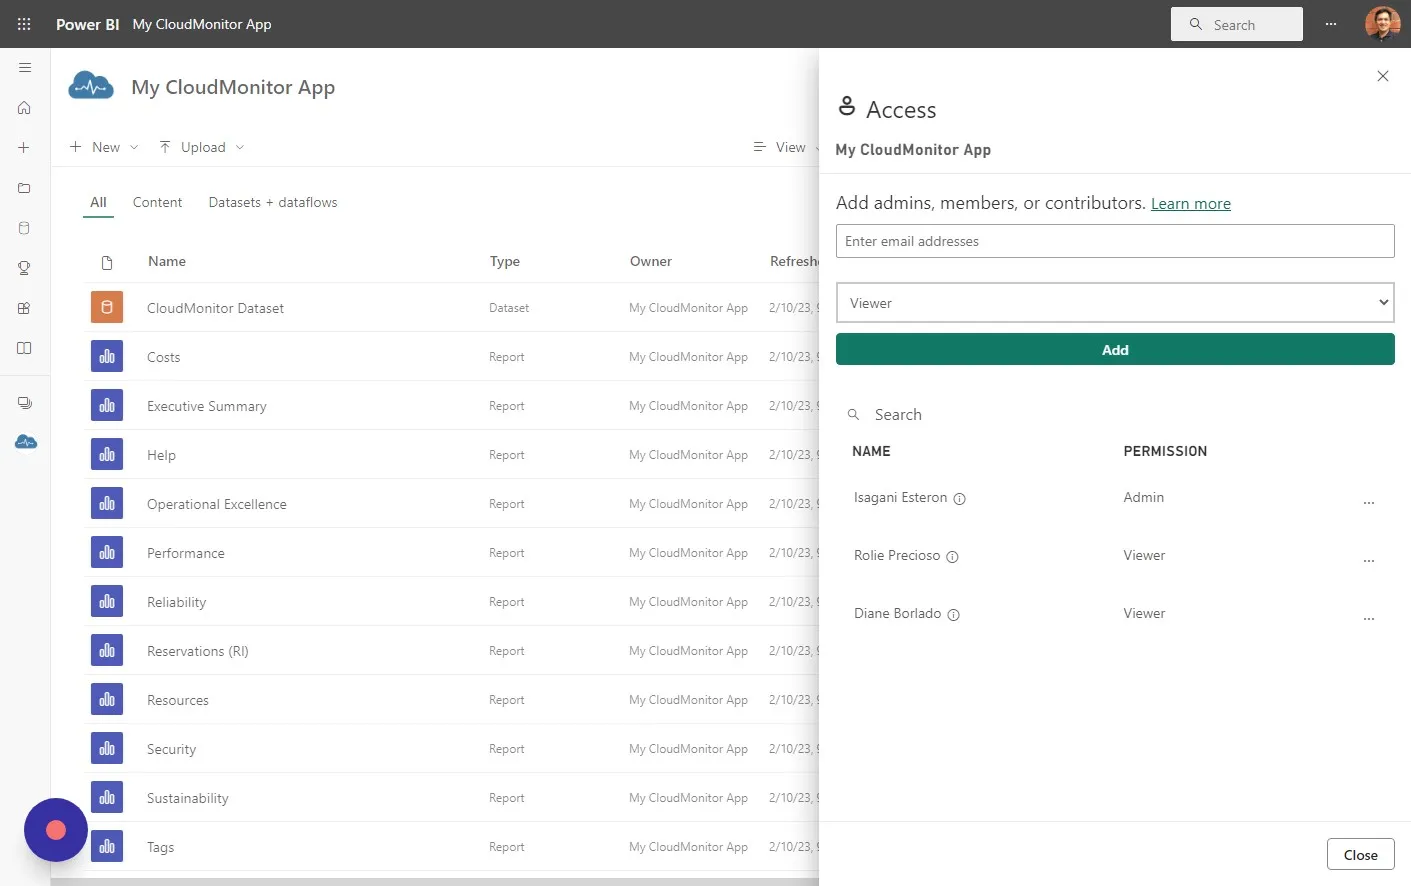Select CloudMonitor workspace icon in sidebar
This screenshot has width=1411, height=886.
pos(26,442)
